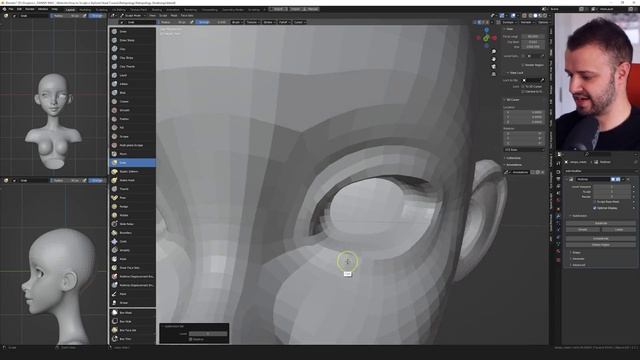This screenshot has width=640, height=360.
Task: Select the Draw Sharp brush tool
Action: [132, 40]
